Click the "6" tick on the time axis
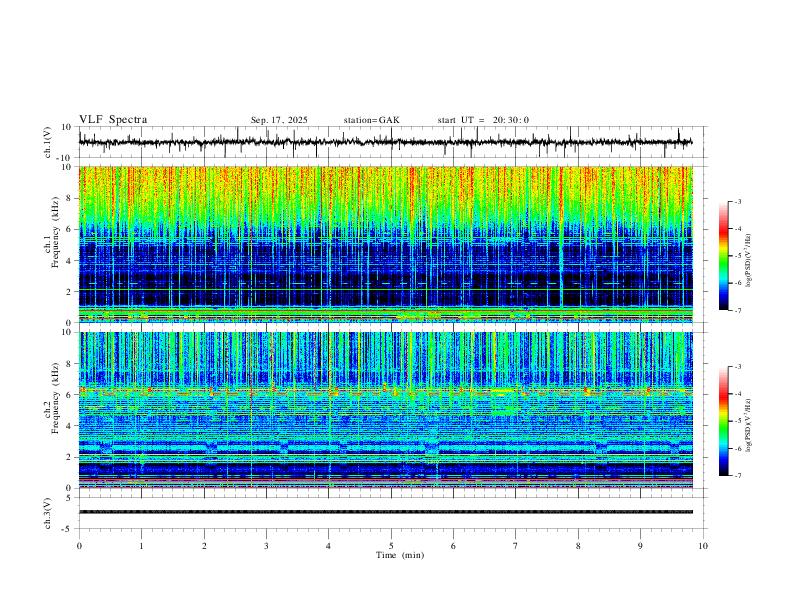This screenshot has width=792, height=612. 454,546
